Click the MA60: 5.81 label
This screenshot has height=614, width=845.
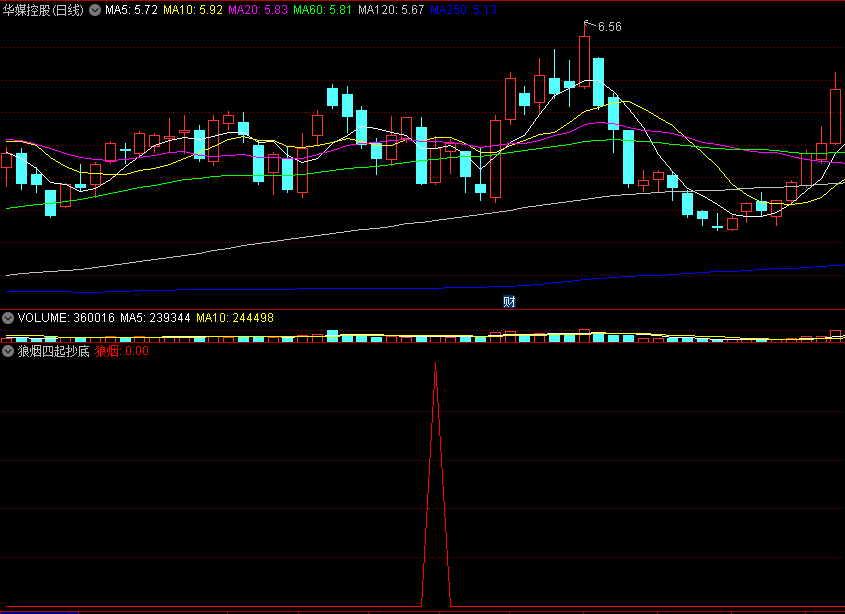323,10
